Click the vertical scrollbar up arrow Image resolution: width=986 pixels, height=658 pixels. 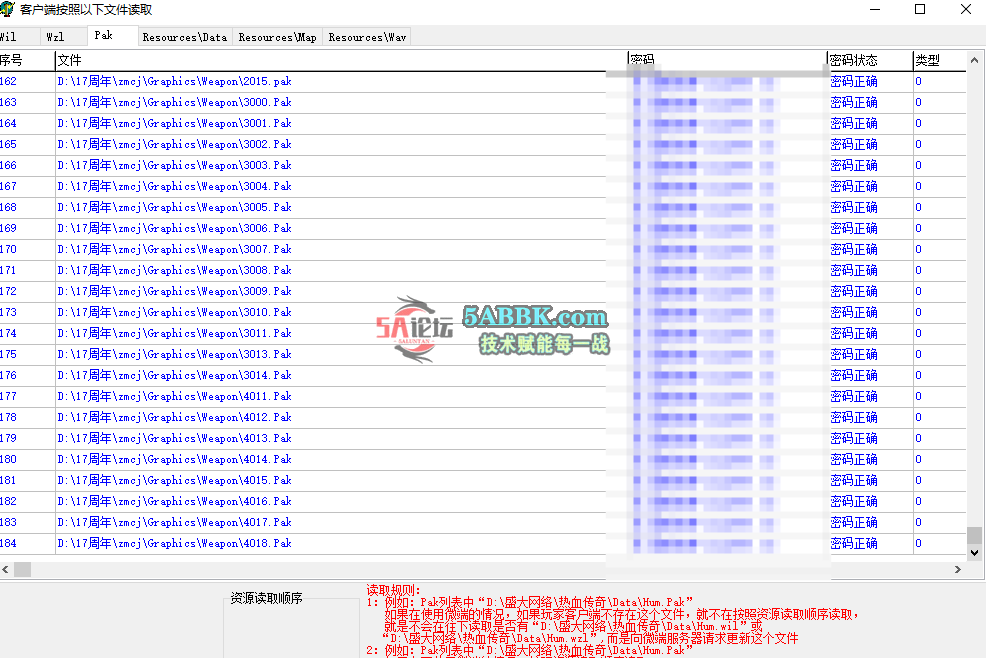click(974, 60)
